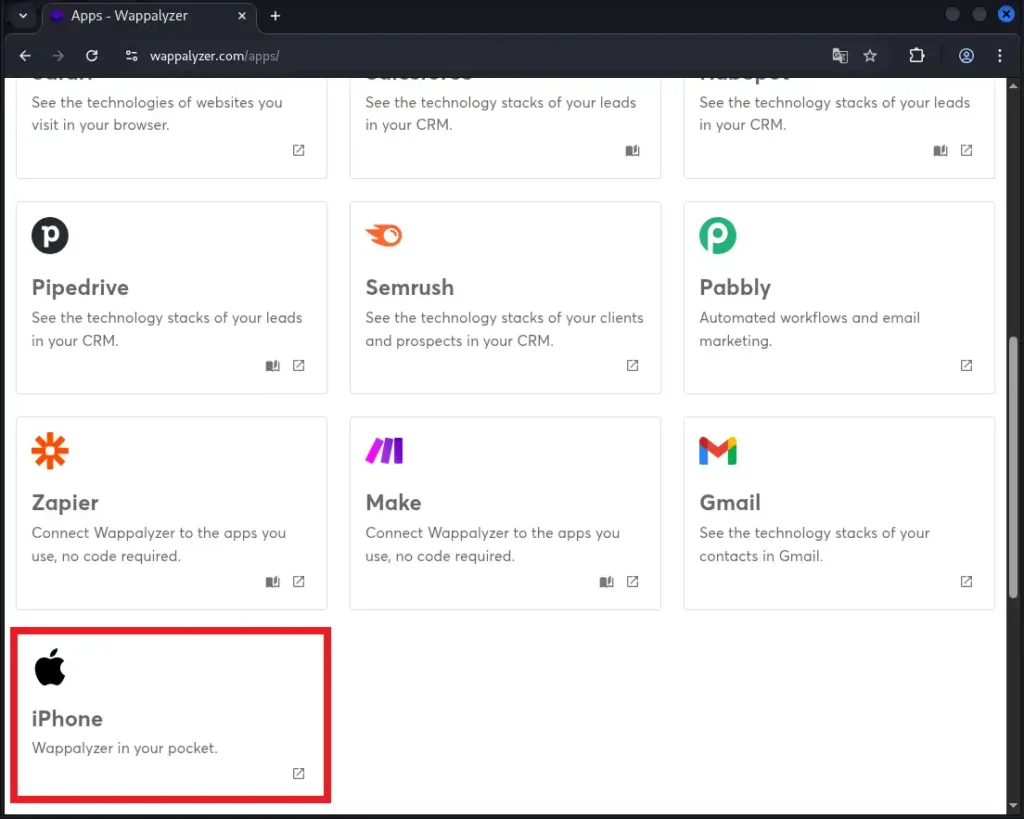Click the Zapier orange asterisk logo

pyautogui.click(x=50, y=452)
